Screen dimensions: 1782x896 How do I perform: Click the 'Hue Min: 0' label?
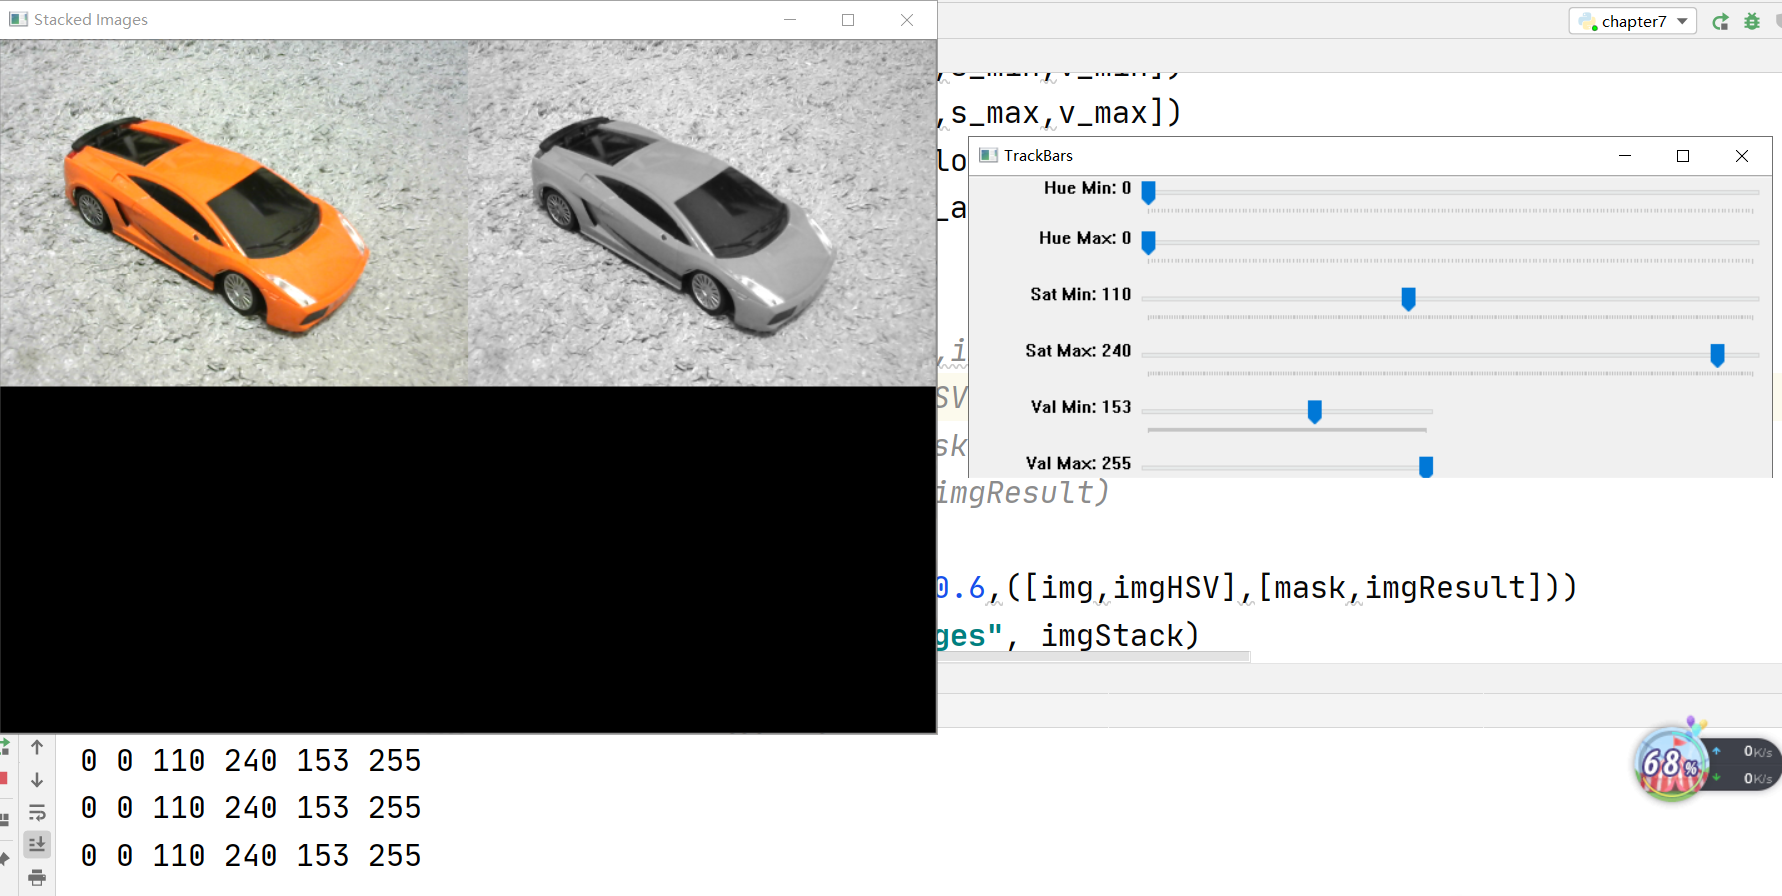pyautogui.click(x=1087, y=188)
